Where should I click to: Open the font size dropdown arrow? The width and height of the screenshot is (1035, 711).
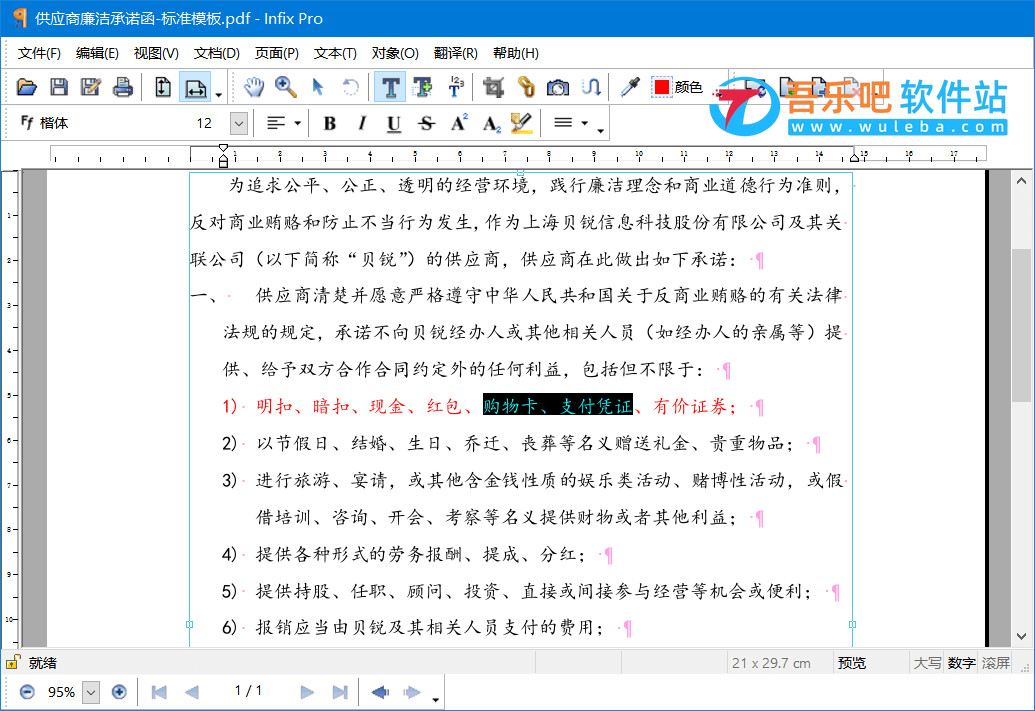239,123
